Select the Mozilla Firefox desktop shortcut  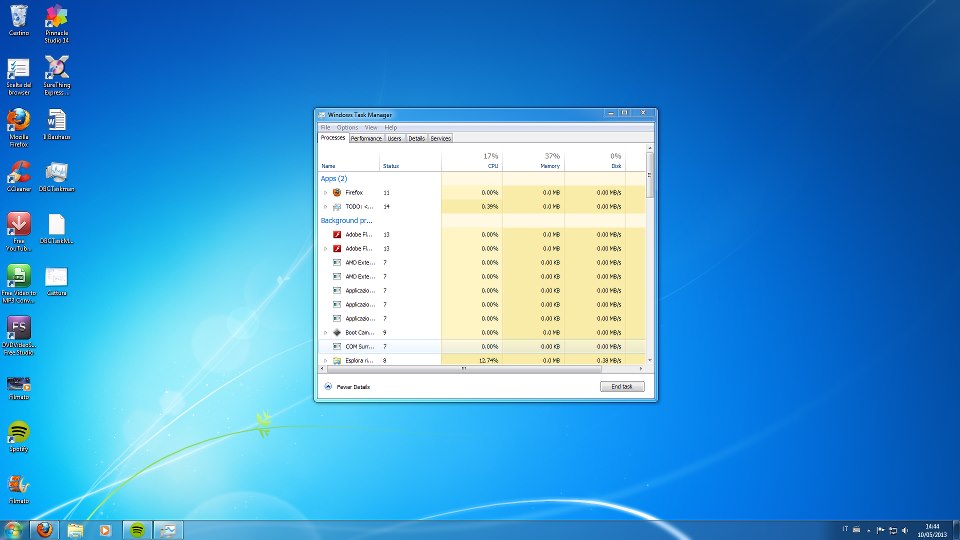[x=18, y=128]
